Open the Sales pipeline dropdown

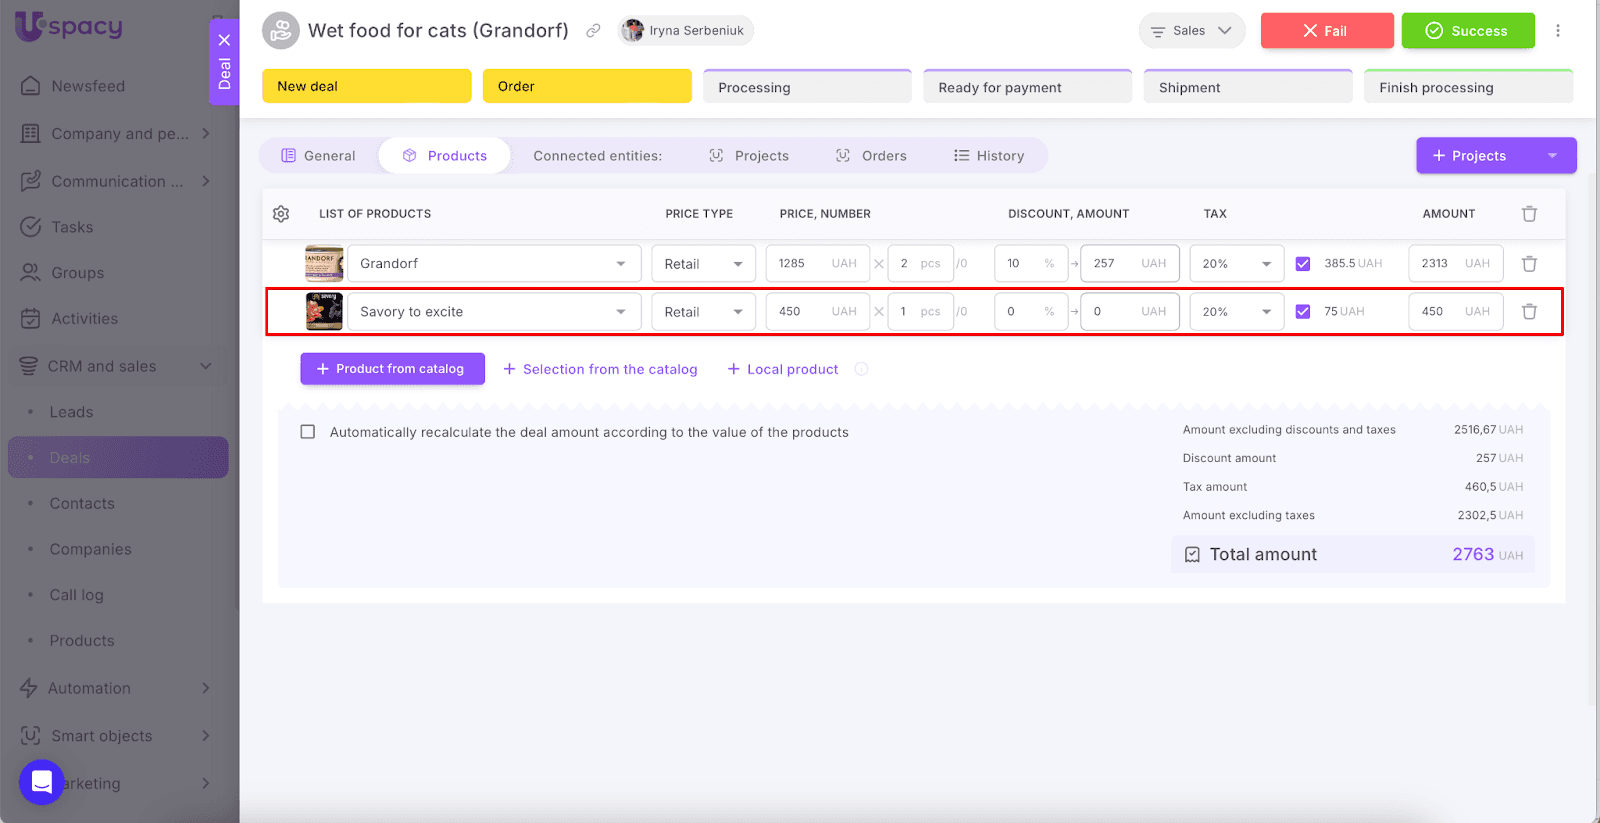point(1191,31)
